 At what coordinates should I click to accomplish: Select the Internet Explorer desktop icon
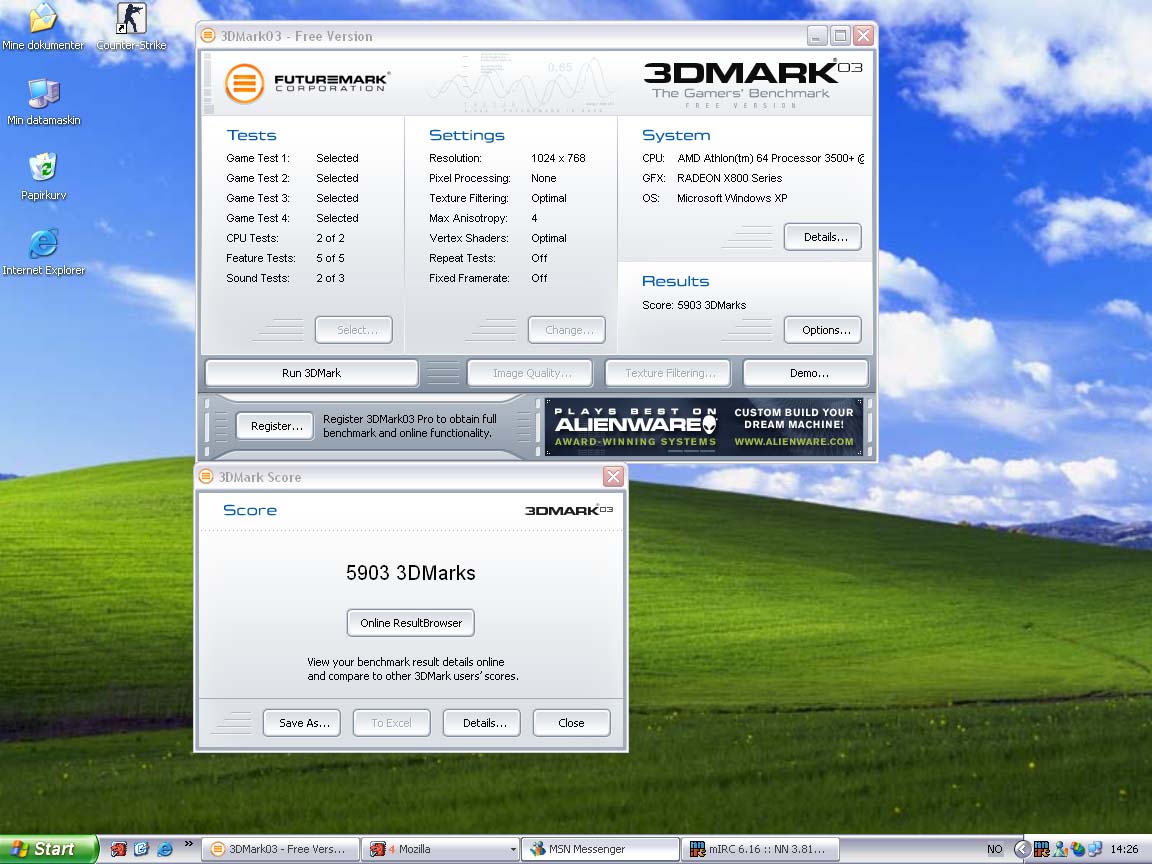tap(43, 251)
